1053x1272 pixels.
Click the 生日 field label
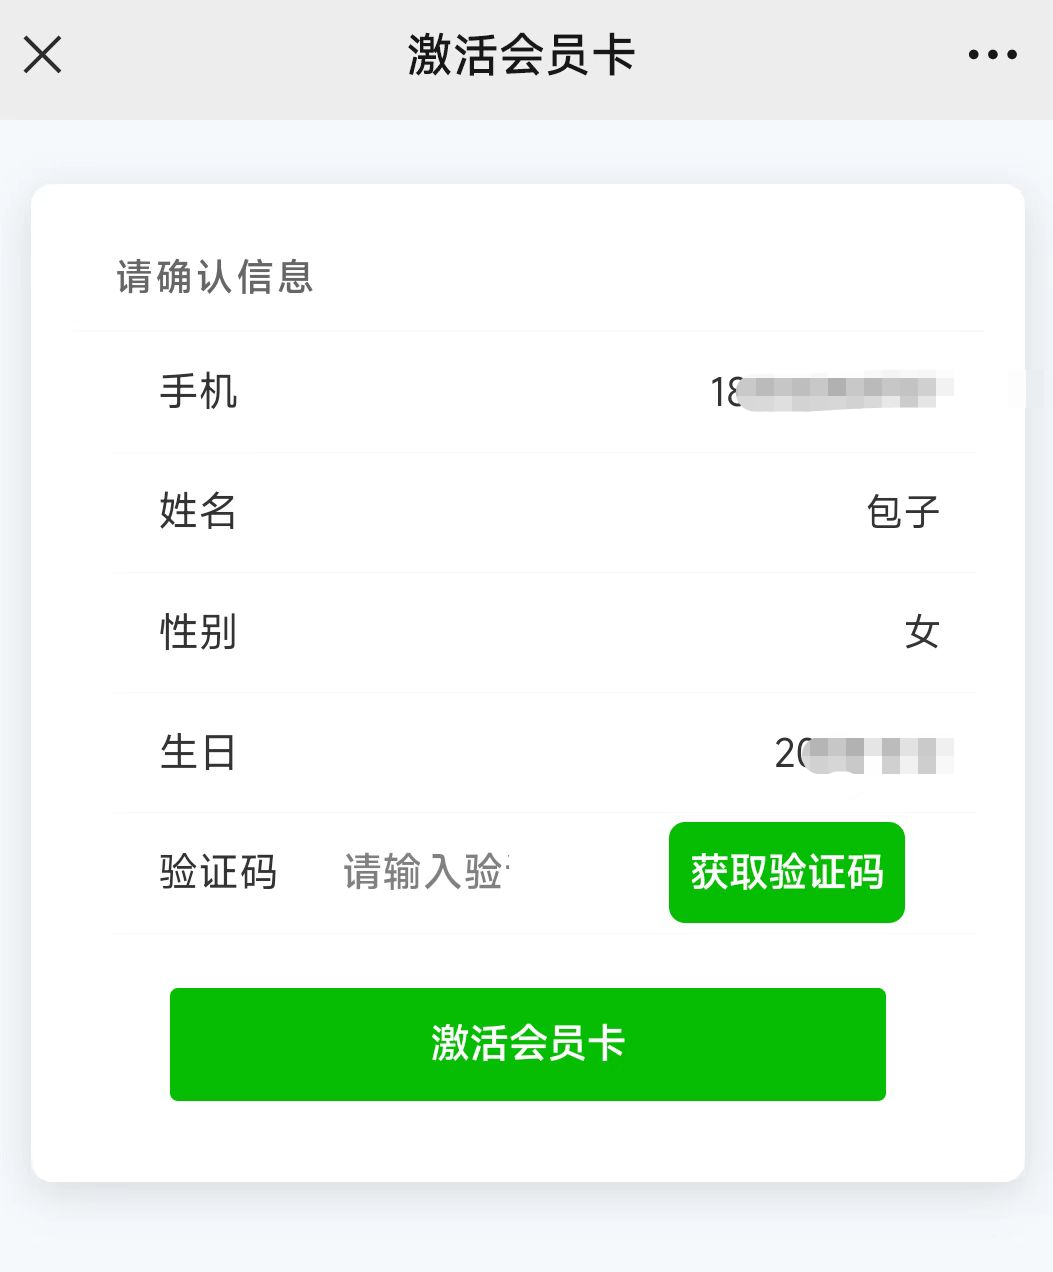click(x=198, y=752)
